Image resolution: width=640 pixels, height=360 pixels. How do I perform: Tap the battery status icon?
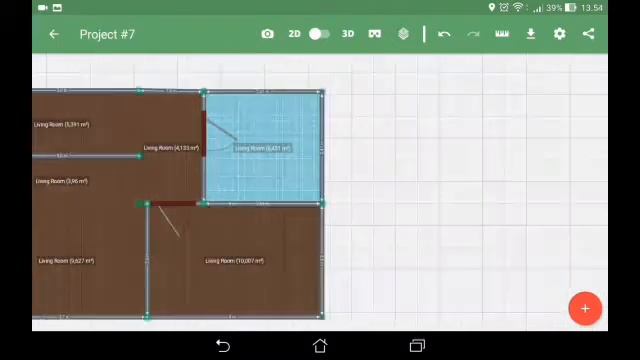pos(570,7)
